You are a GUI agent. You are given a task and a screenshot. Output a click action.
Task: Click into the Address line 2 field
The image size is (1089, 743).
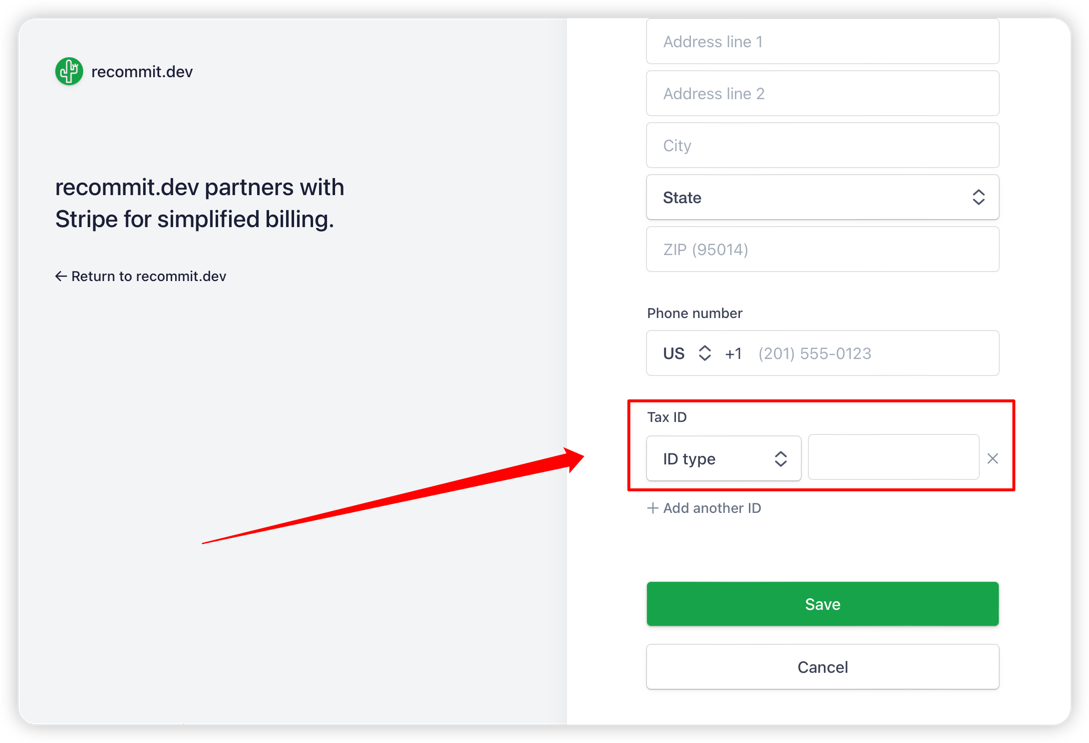(x=822, y=94)
